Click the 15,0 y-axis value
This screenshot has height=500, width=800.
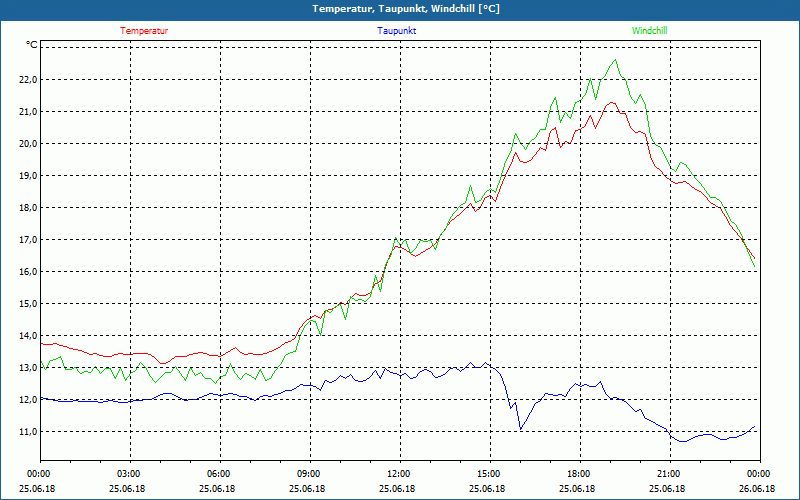(29, 304)
